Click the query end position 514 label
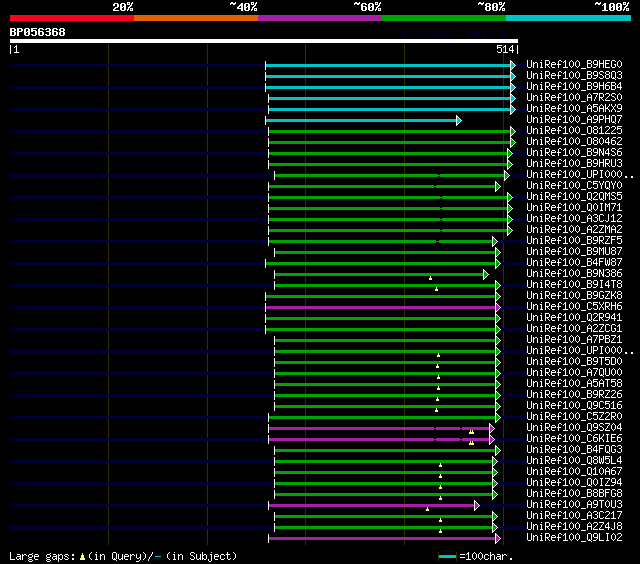The height and width of the screenshot is (564, 640). [x=505, y=49]
